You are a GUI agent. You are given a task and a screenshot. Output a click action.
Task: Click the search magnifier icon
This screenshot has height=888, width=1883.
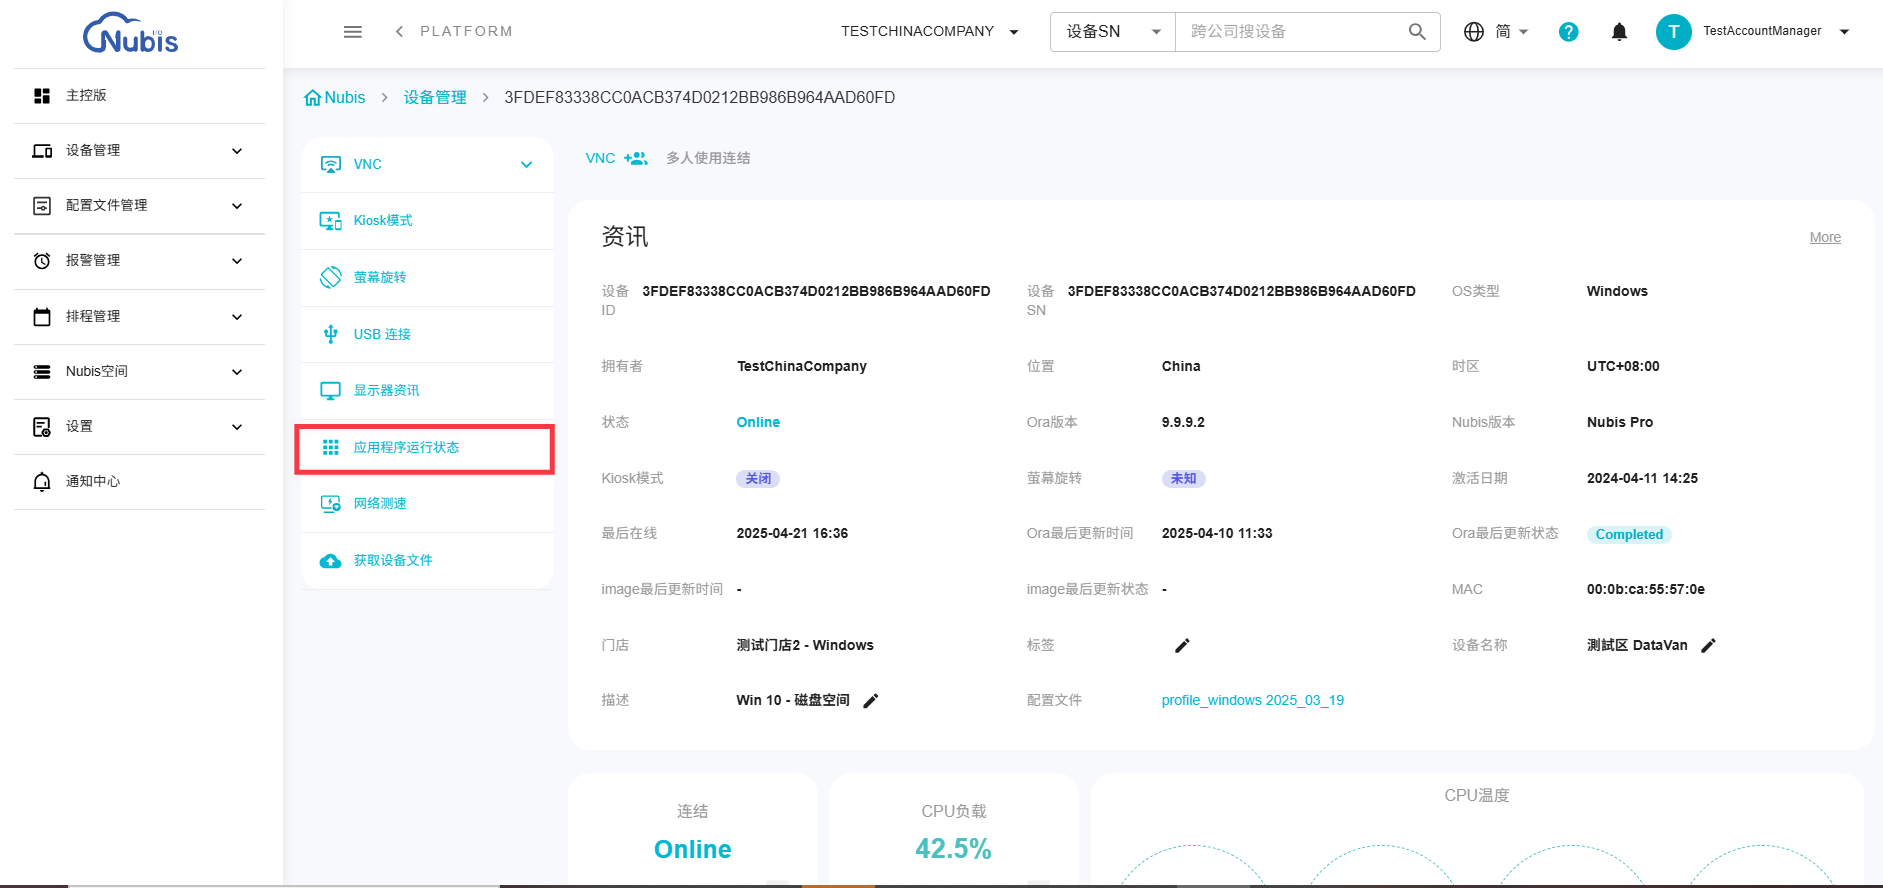pyautogui.click(x=1417, y=32)
